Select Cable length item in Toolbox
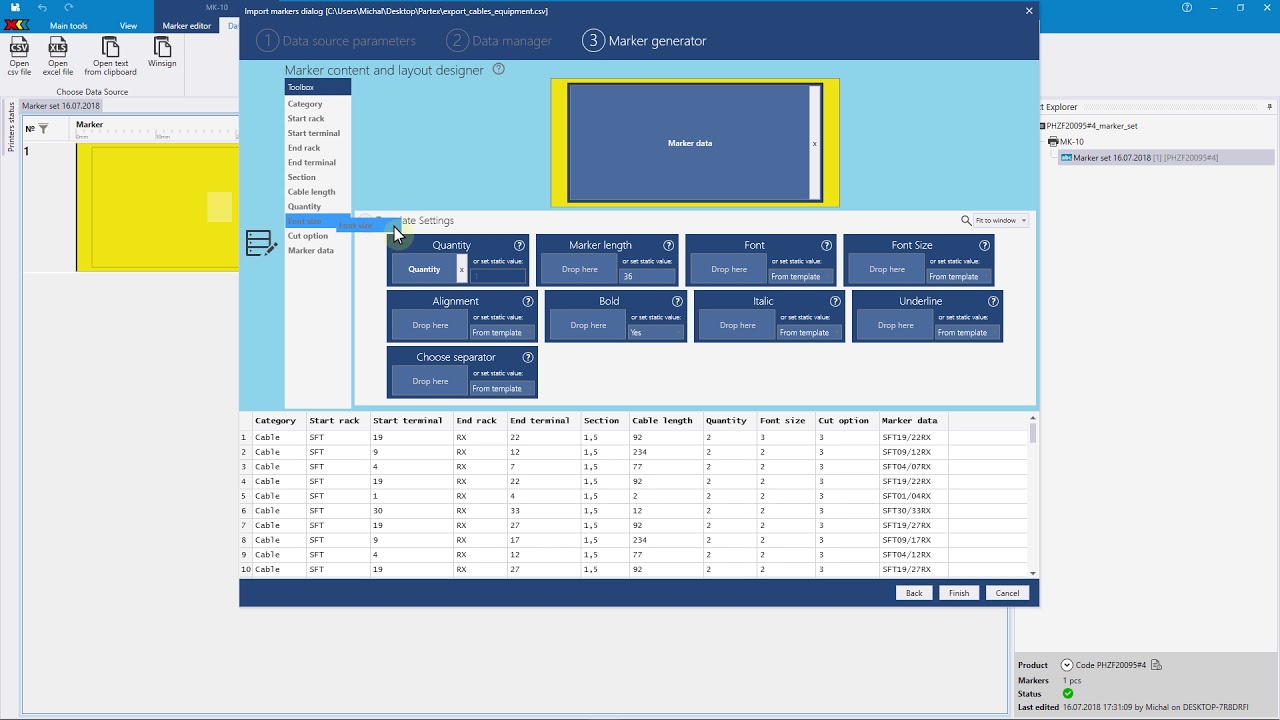The image size is (1280, 720). (312, 192)
